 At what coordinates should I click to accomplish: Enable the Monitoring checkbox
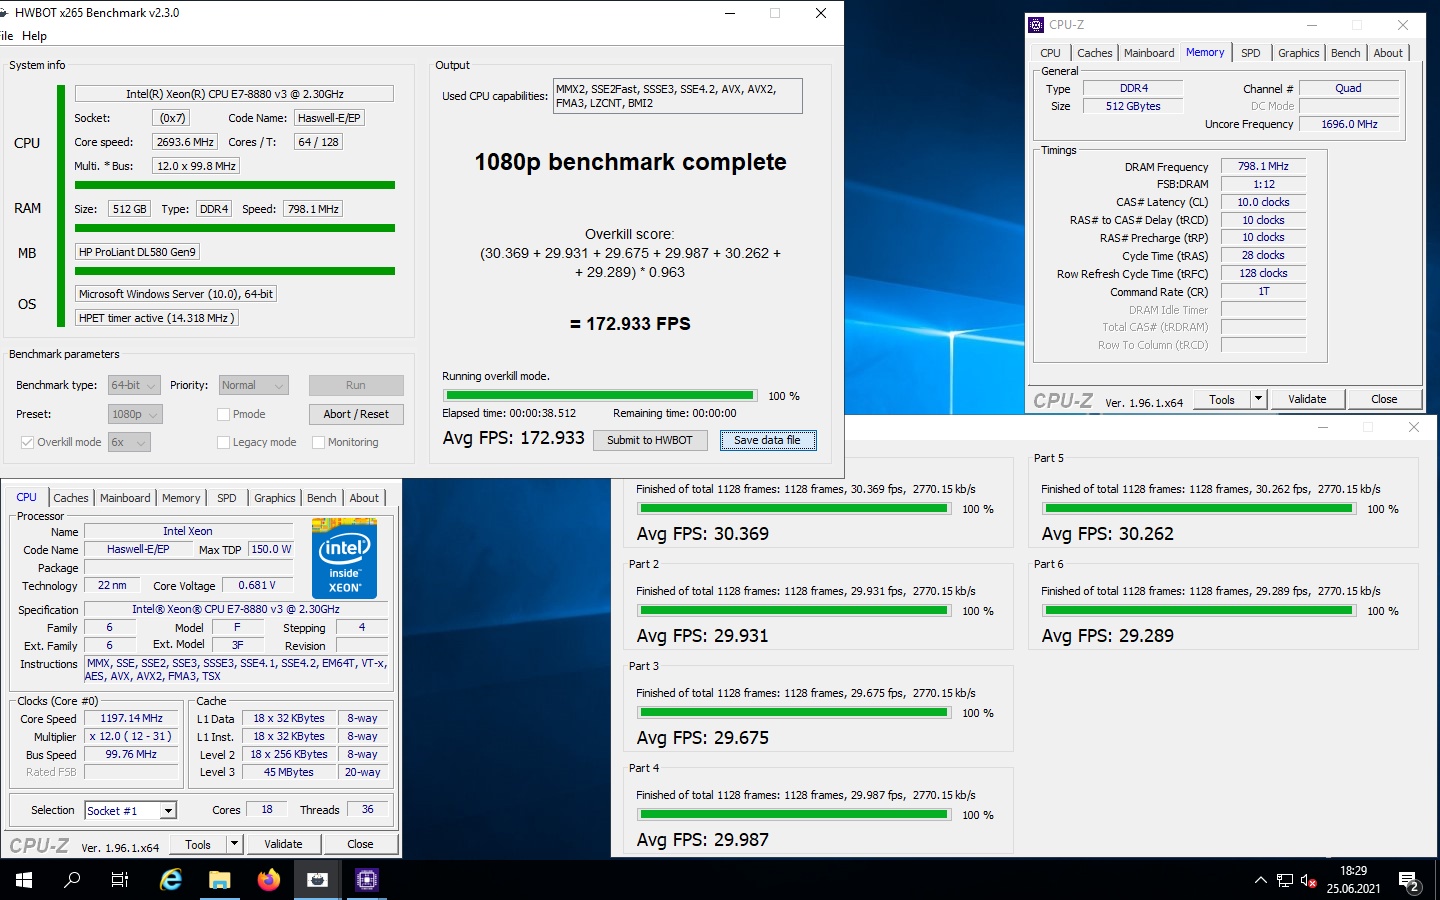click(x=319, y=442)
